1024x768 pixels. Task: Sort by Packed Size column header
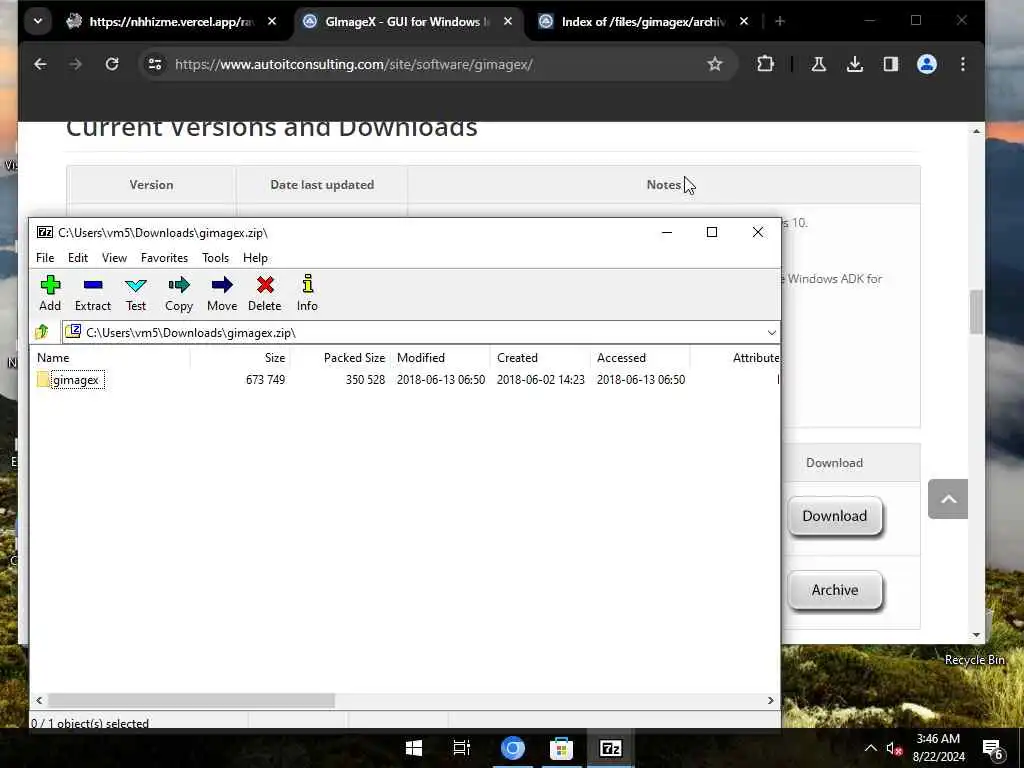pos(340,358)
